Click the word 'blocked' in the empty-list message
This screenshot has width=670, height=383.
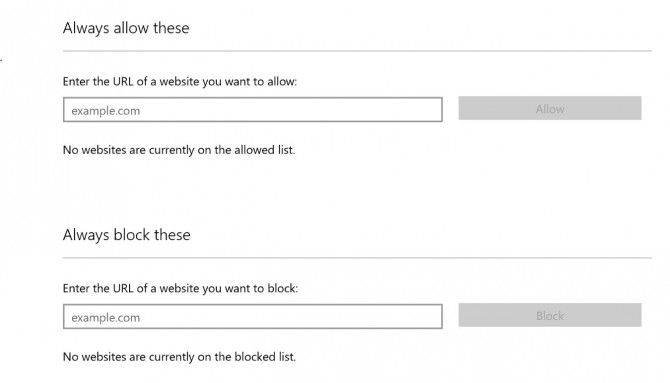[255, 357]
